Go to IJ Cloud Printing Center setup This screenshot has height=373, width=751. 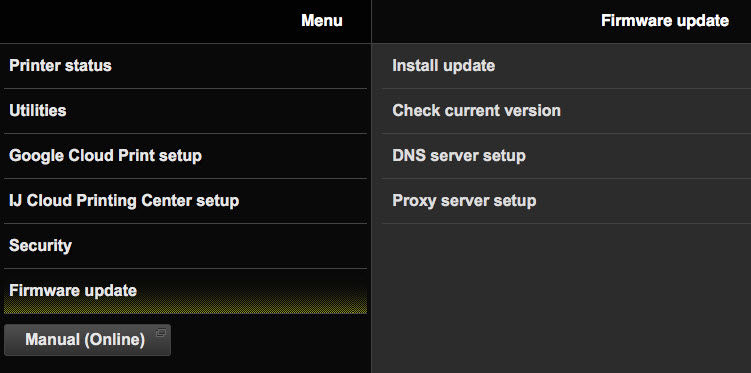tap(185, 201)
